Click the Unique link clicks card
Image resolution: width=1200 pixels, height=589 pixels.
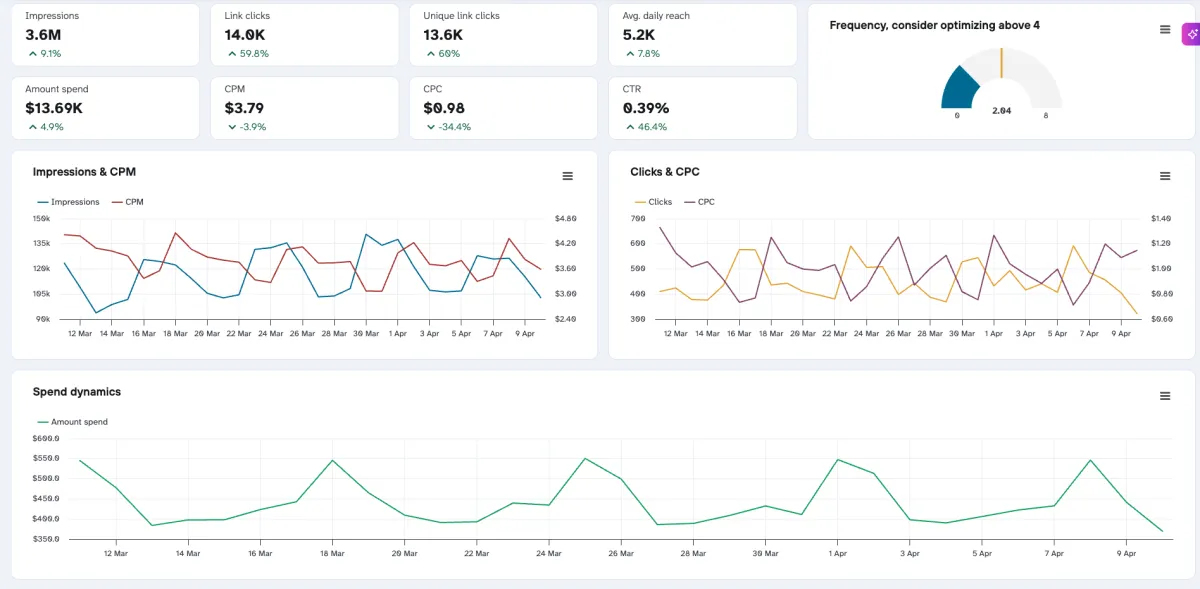pos(503,35)
